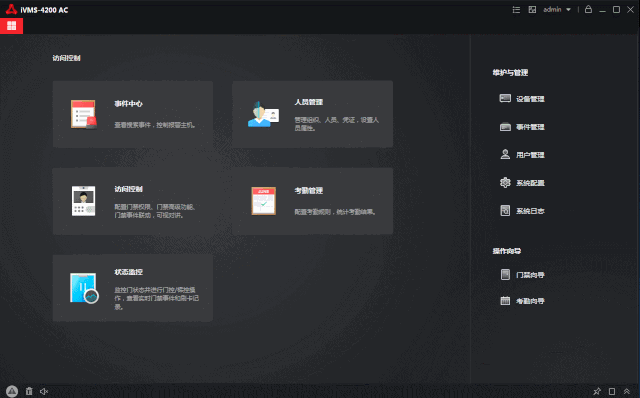The width and height of the screenshot is (640, 398).
Task: Open the task list icon in title bar
Action: [516, 9]
